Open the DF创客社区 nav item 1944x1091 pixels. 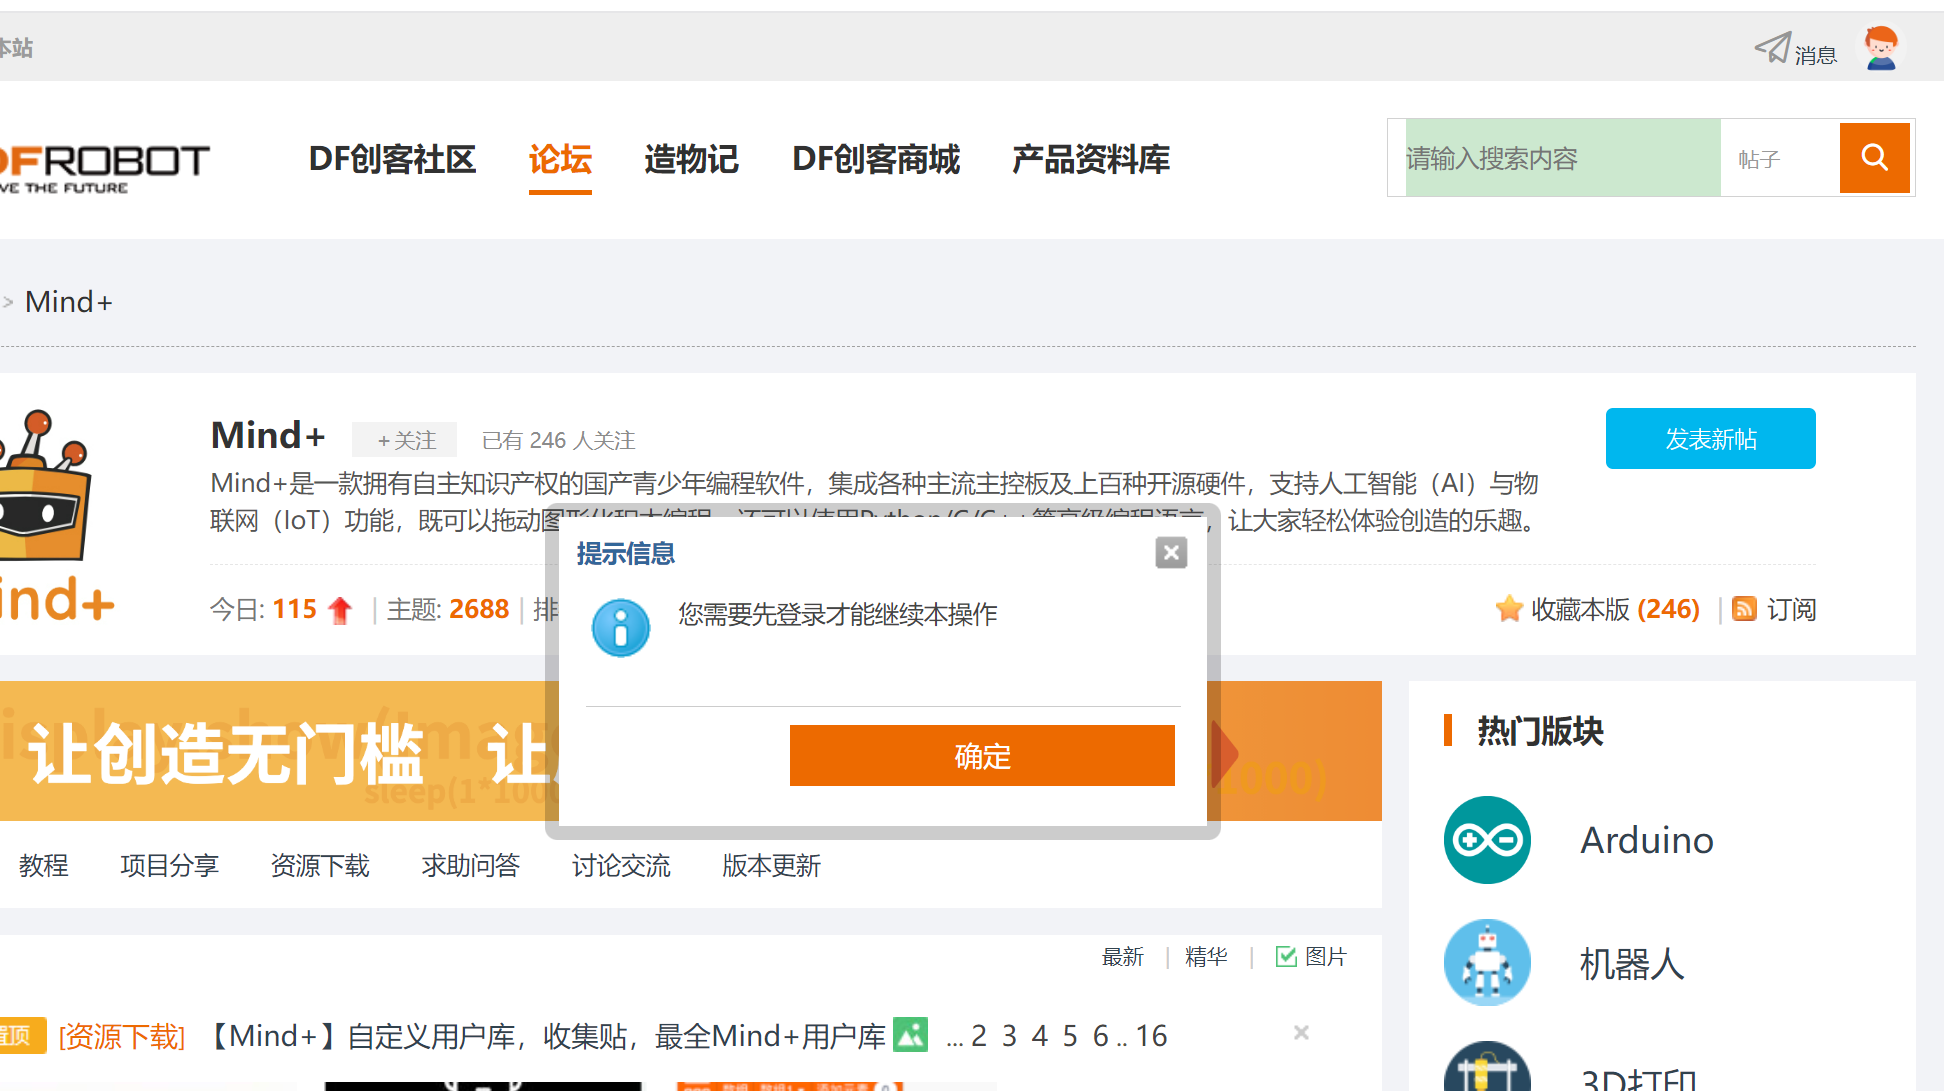point(392,159)
